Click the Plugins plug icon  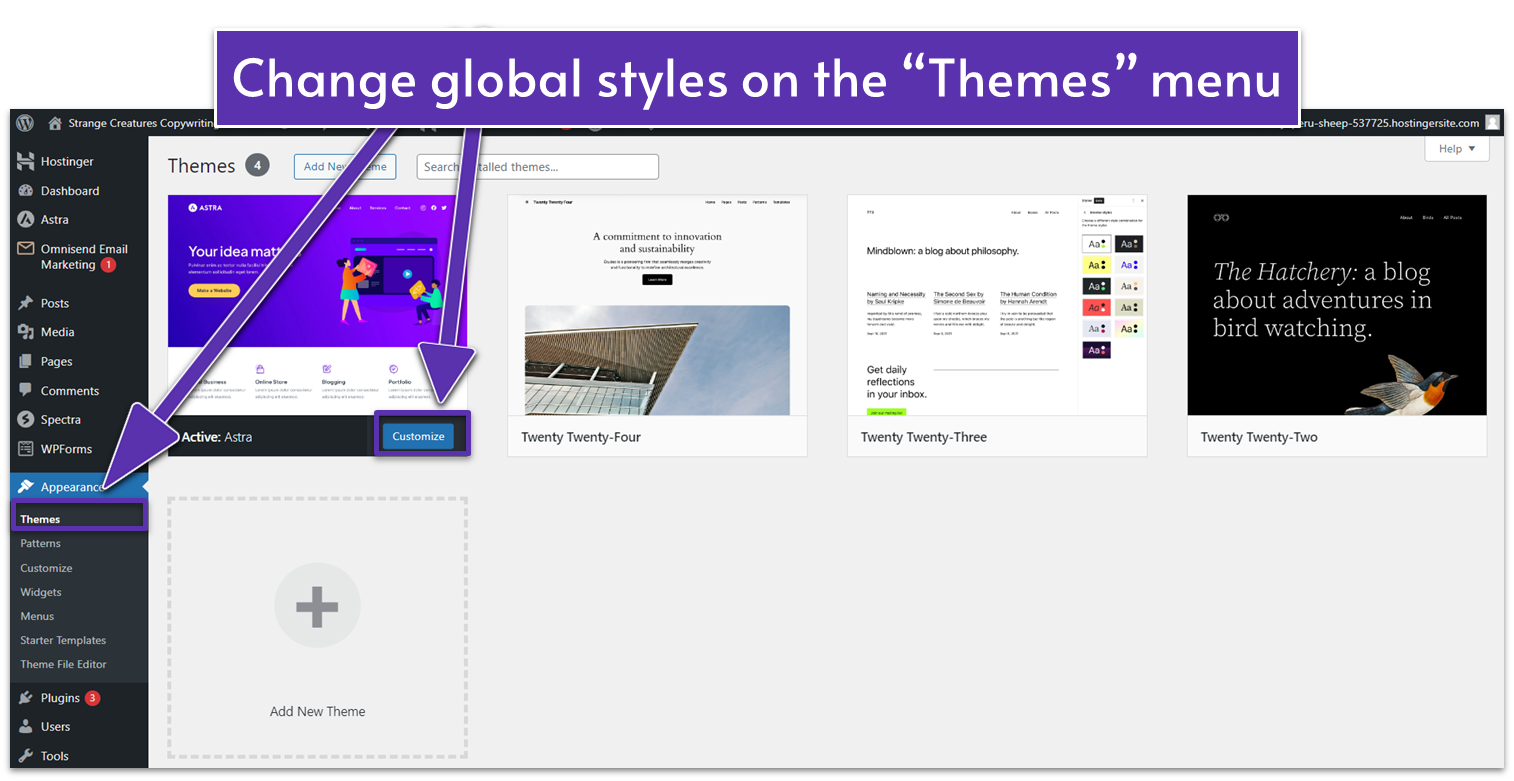[x=26, y=698]
